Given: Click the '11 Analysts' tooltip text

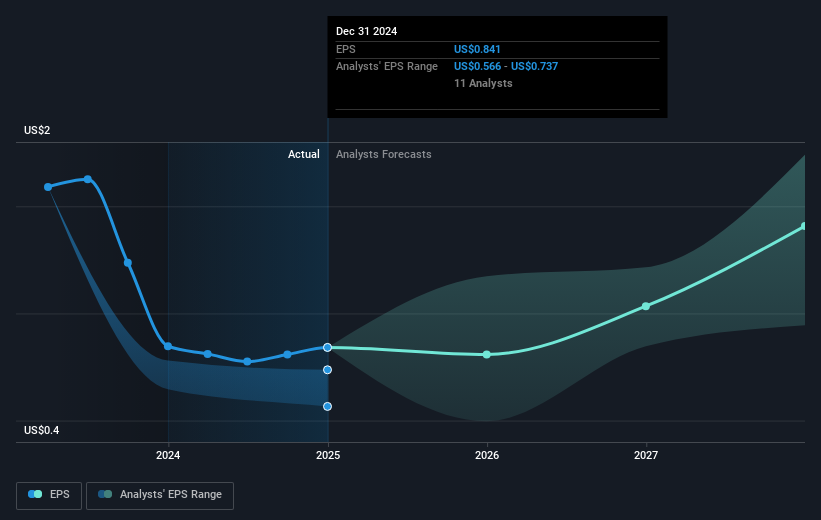Looking at the screenshot, I should point(483,83).
